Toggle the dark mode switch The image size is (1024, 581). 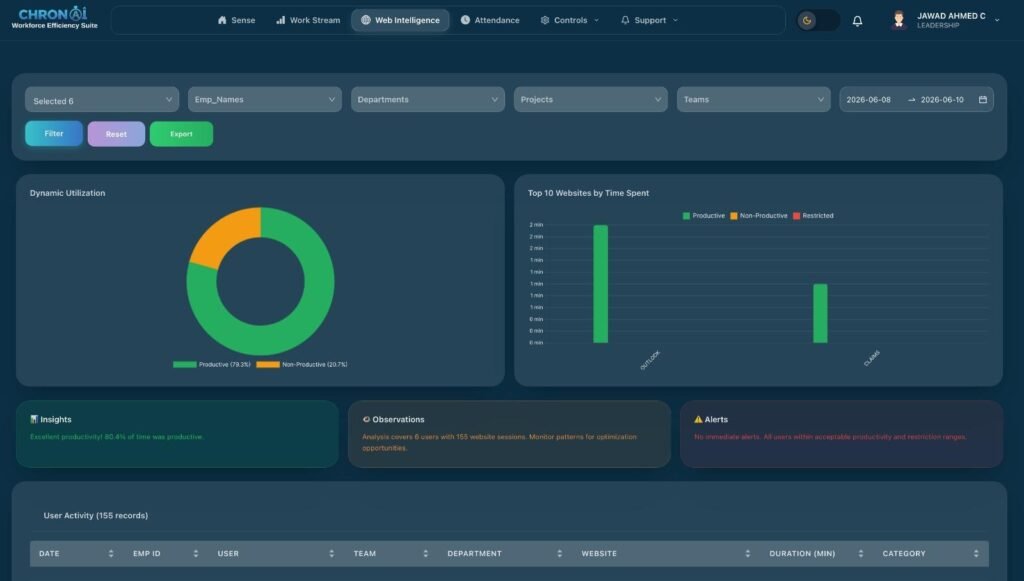click(x=818, y=20)
